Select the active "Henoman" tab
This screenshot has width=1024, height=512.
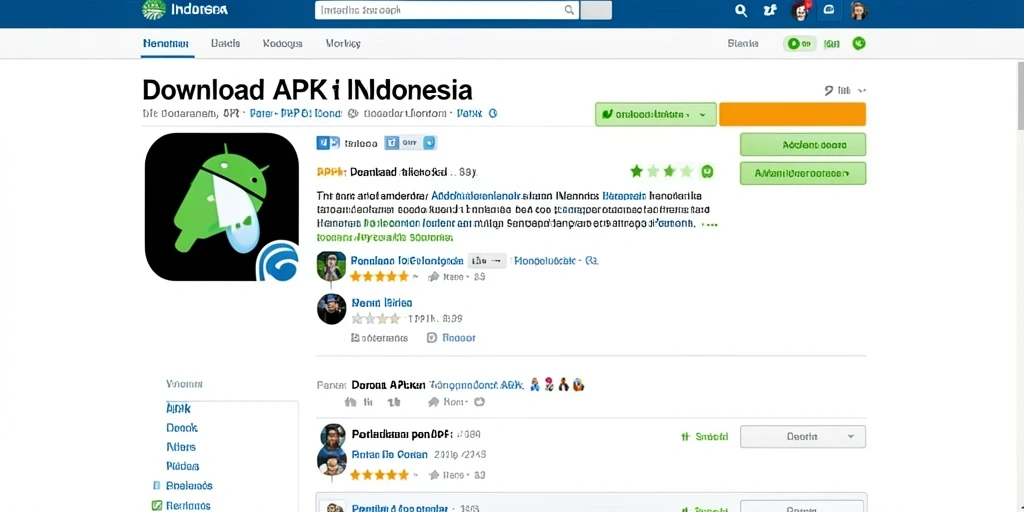point(166,43)
